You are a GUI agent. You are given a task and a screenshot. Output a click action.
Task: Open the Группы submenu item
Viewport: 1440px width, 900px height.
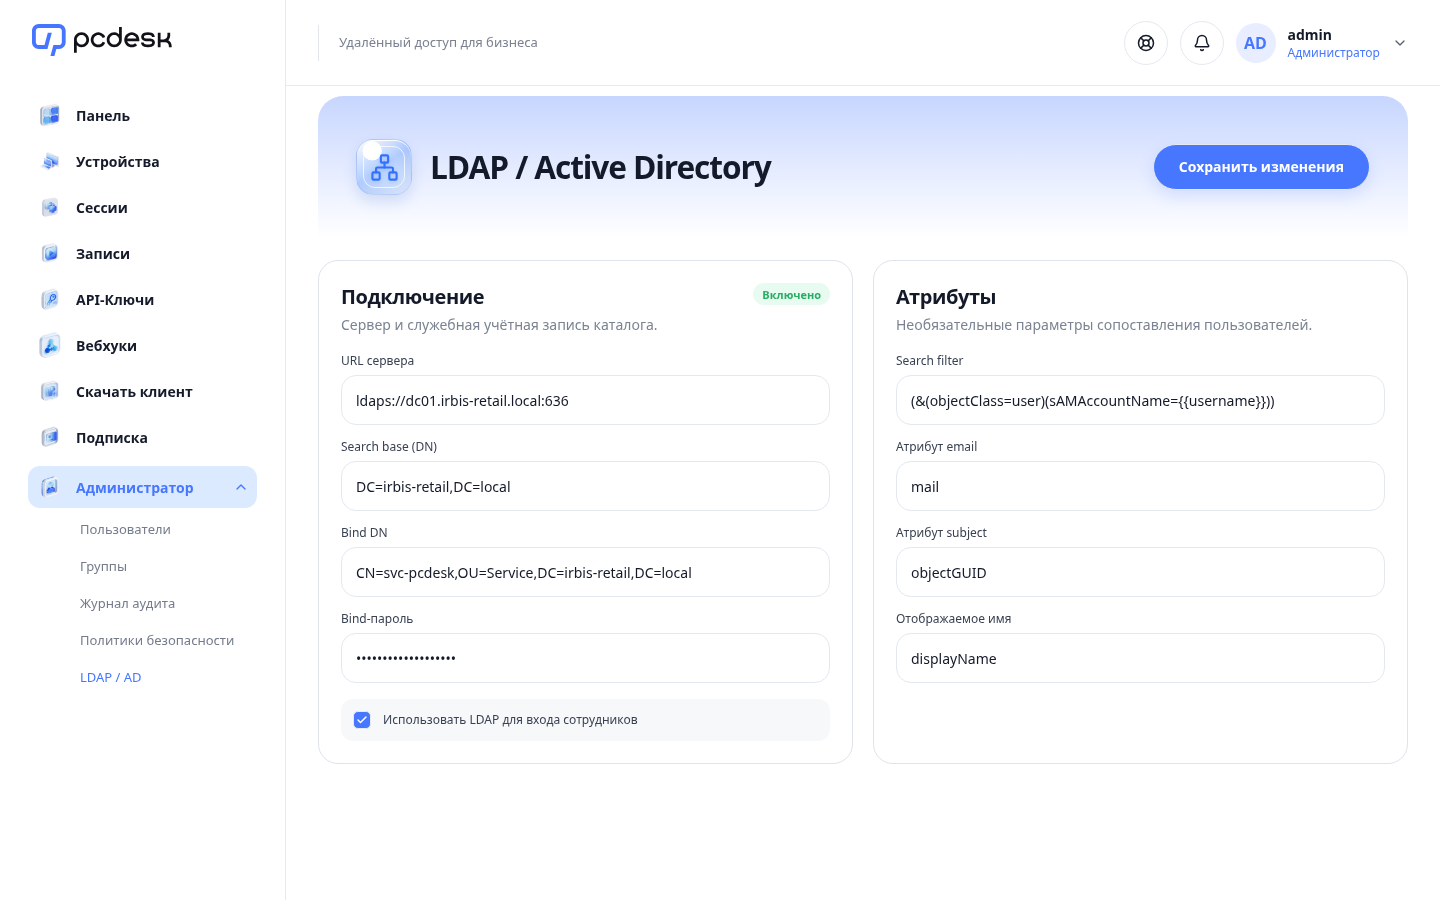tap(103, 567)
